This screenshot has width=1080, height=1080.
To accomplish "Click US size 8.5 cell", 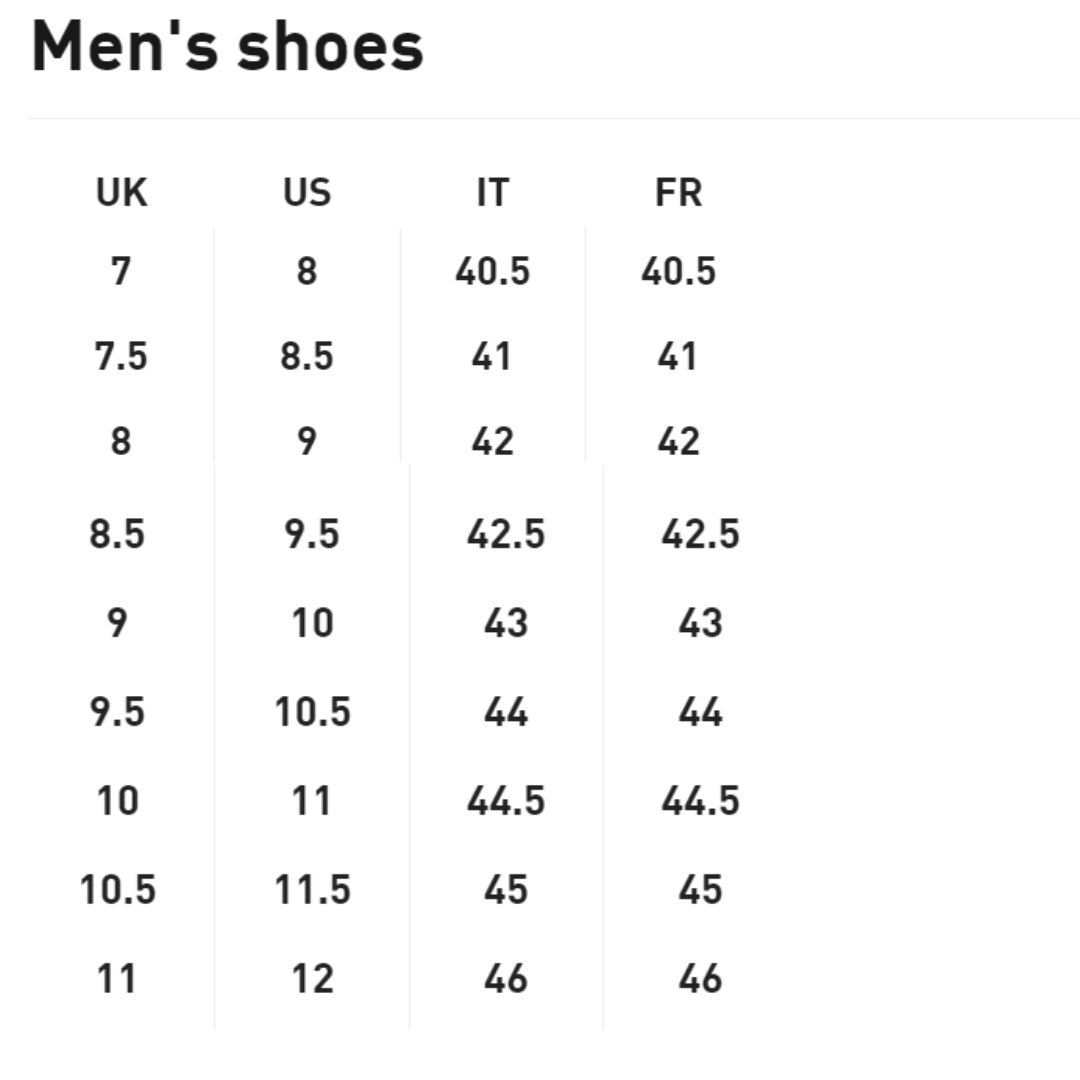I will pos(307,356).
